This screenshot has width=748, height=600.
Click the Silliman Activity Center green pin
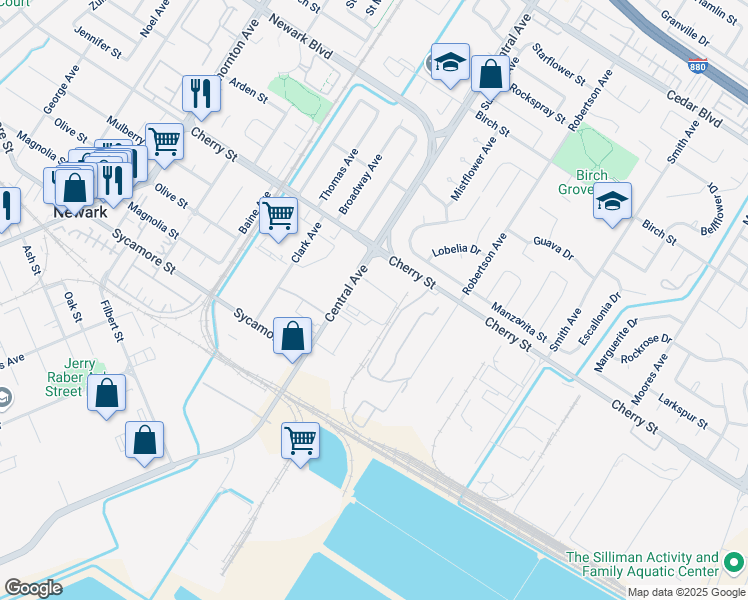[x=734, y=563]
